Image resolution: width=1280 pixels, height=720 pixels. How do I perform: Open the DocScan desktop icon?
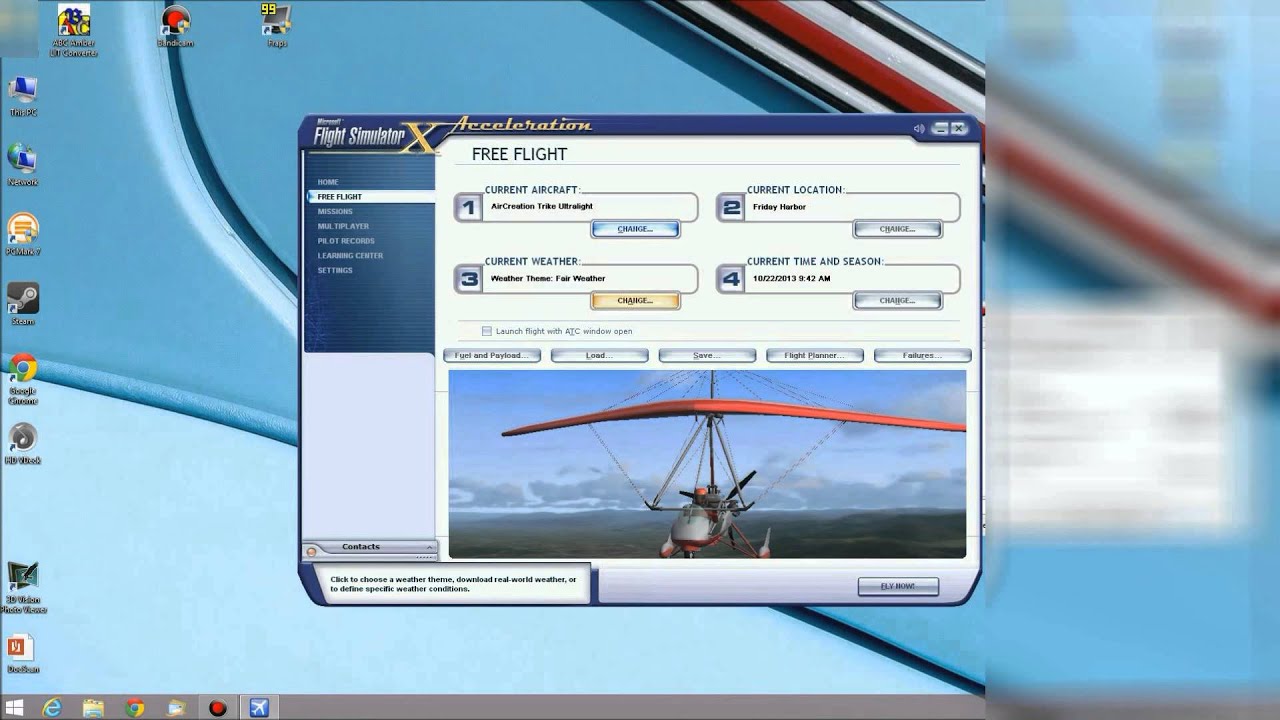point(22,655)
